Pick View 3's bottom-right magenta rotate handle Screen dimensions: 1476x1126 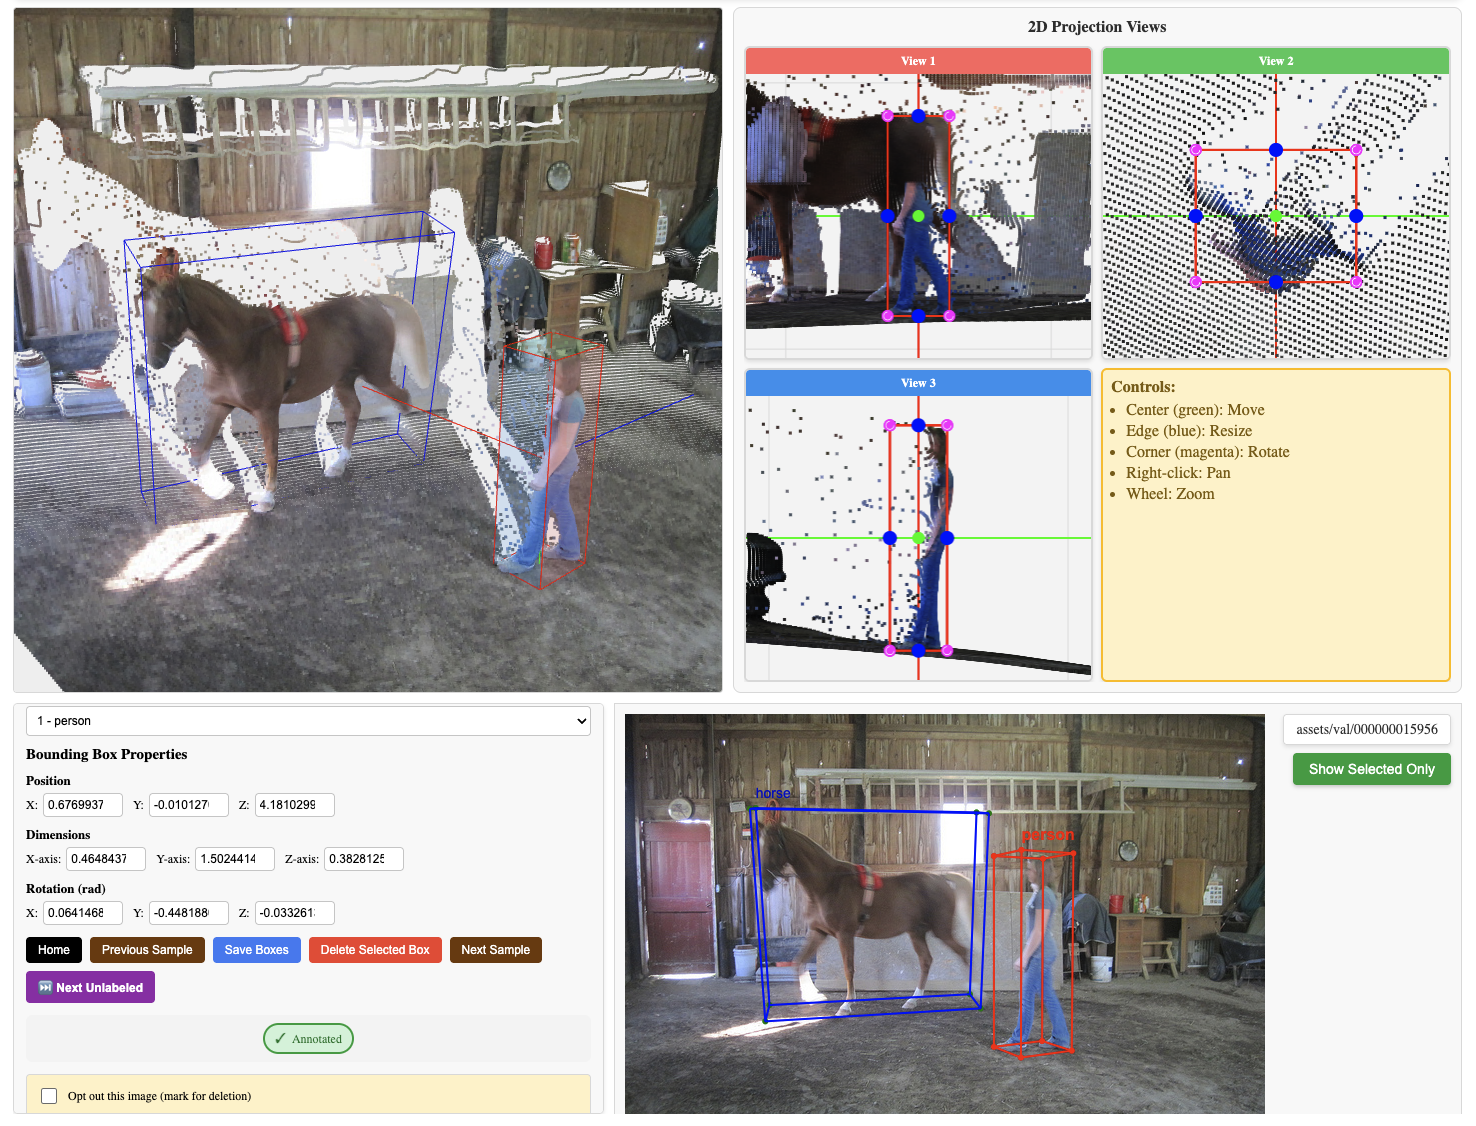pos(947,651)
